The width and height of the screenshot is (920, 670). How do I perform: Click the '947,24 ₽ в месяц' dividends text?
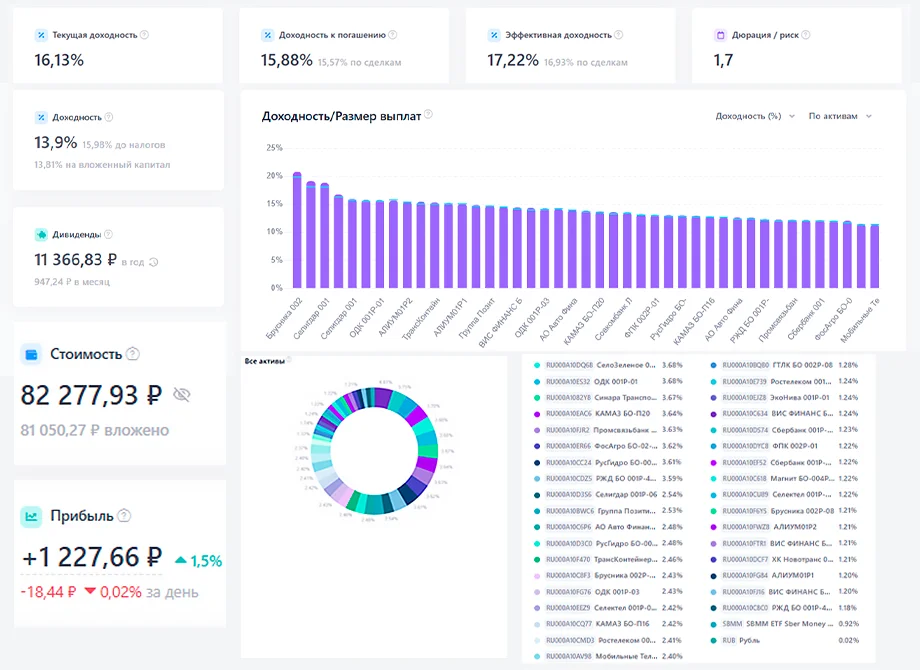click(x=72, y=282)
